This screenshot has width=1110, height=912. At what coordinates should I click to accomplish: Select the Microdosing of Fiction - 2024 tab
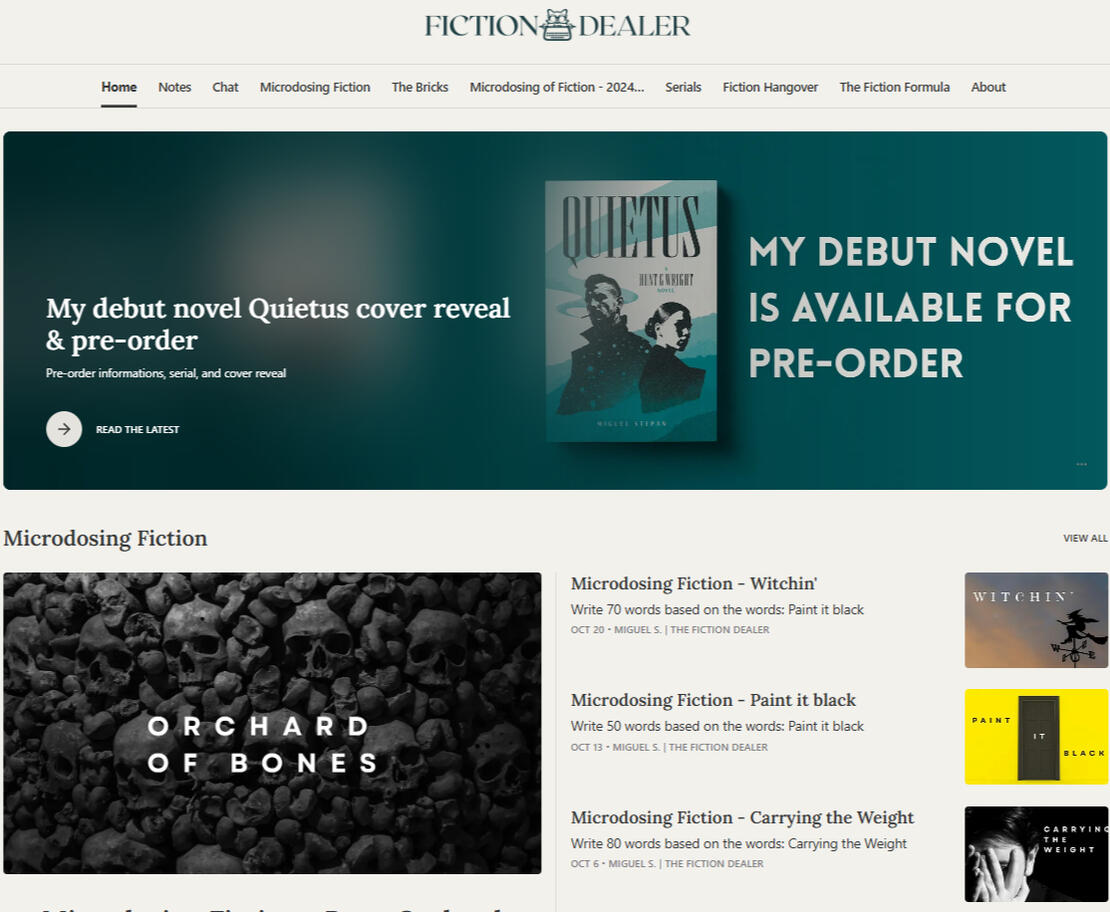[x=557, y=87]
